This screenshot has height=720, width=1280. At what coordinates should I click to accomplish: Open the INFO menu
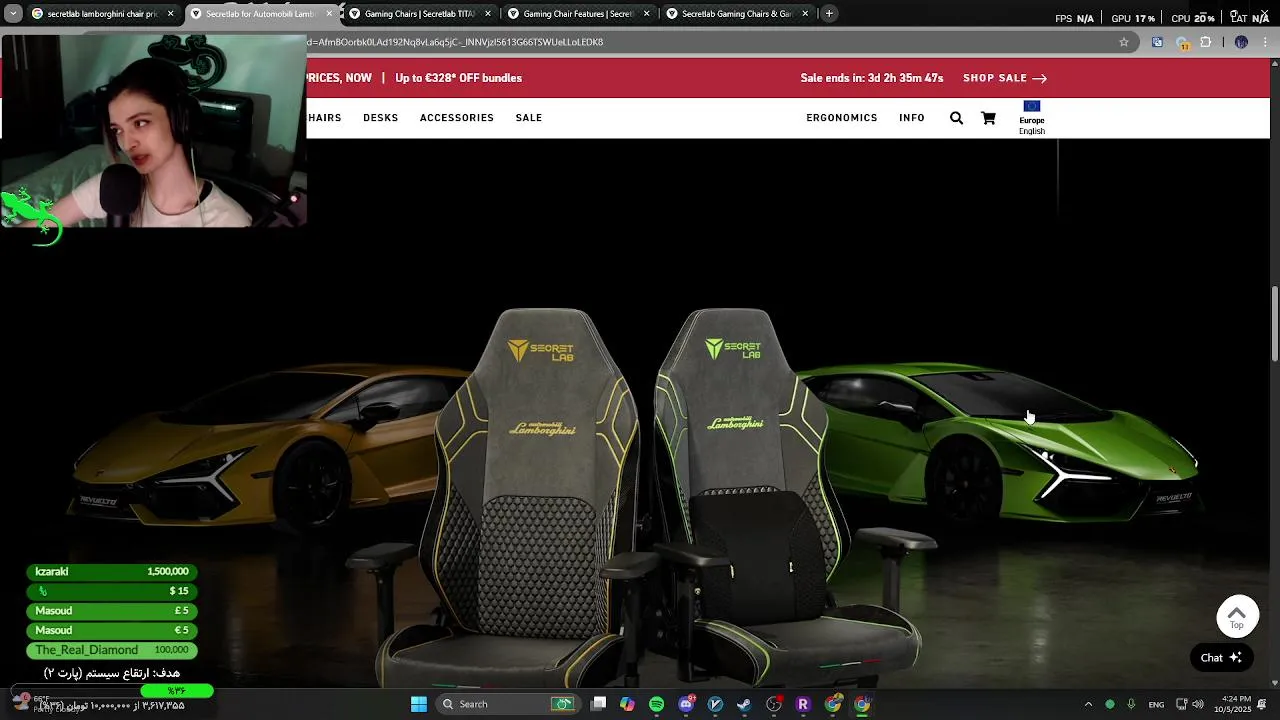click(912, 118)
